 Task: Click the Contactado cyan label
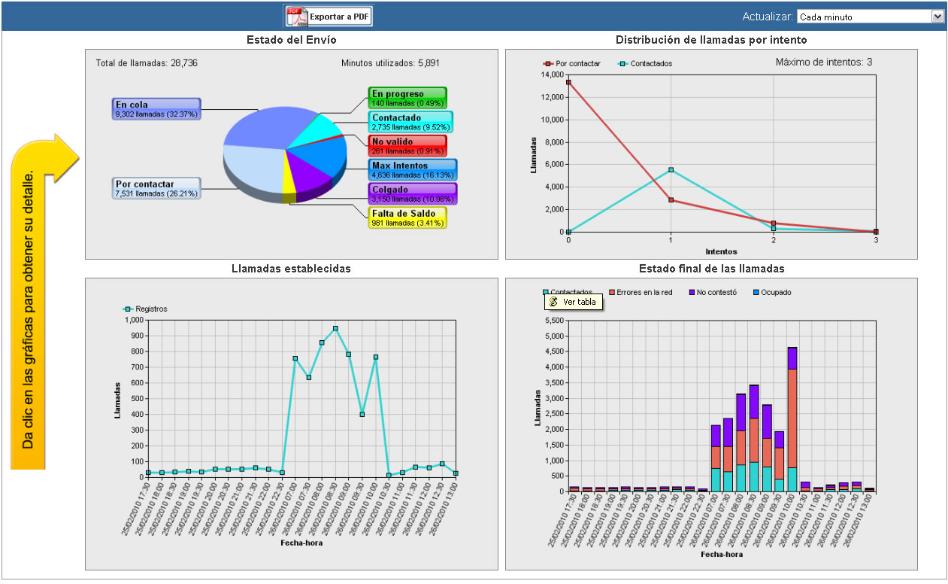click(411, 122)
